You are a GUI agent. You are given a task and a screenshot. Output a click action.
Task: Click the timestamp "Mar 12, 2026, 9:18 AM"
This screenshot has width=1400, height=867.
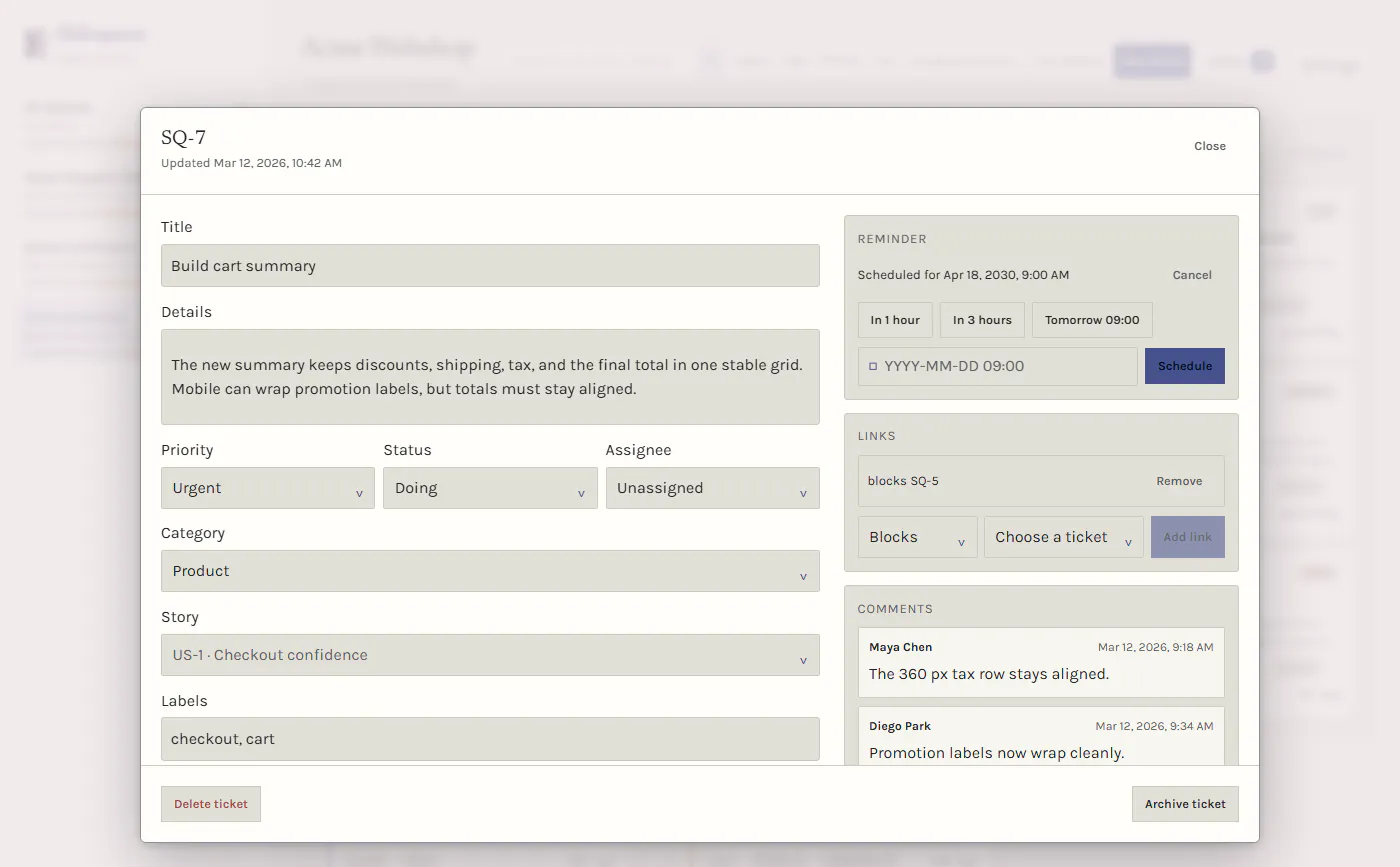coord(1156,647)
